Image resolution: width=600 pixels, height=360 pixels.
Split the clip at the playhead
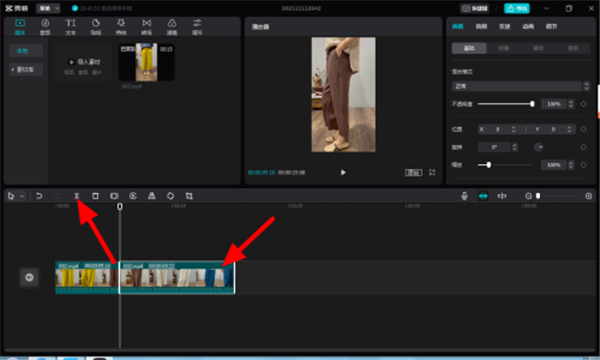pos(77,196)
